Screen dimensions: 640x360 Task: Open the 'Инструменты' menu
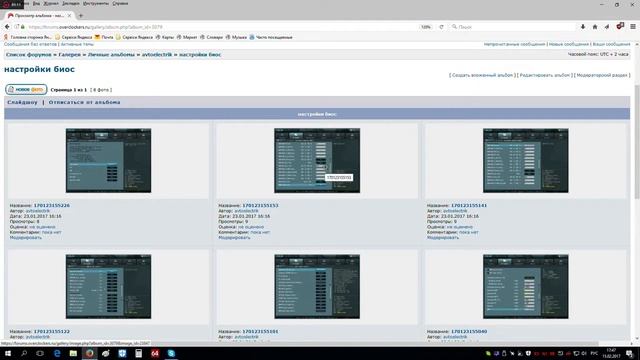point(96,3)
